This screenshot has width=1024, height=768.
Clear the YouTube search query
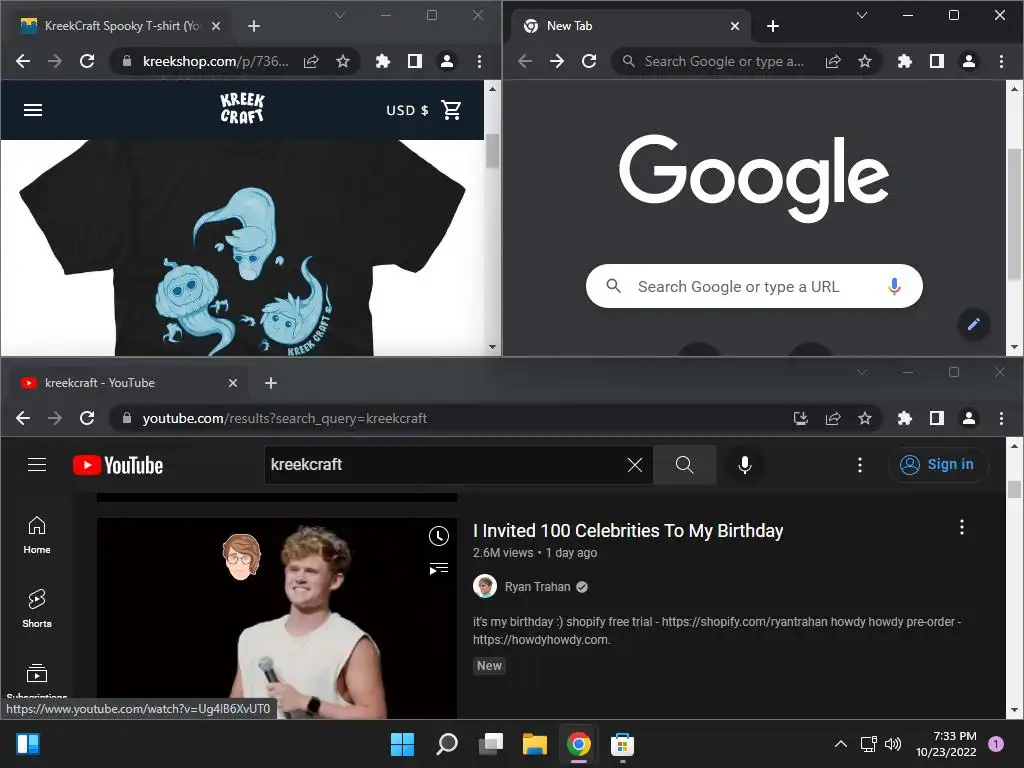[x=635, y=464]
